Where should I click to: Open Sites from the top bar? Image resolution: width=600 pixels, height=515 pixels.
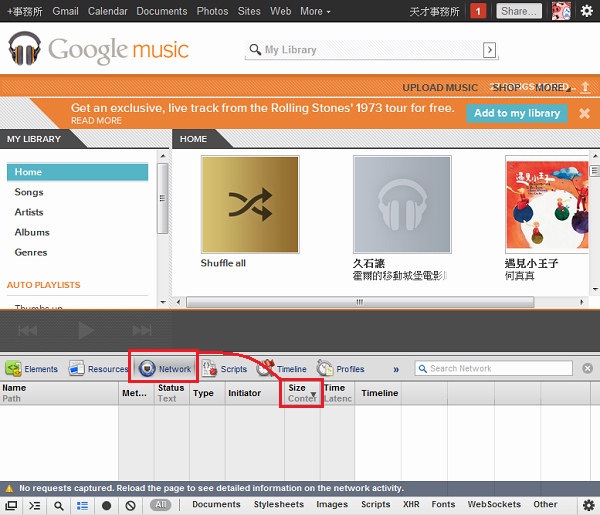tap(249, 11)
